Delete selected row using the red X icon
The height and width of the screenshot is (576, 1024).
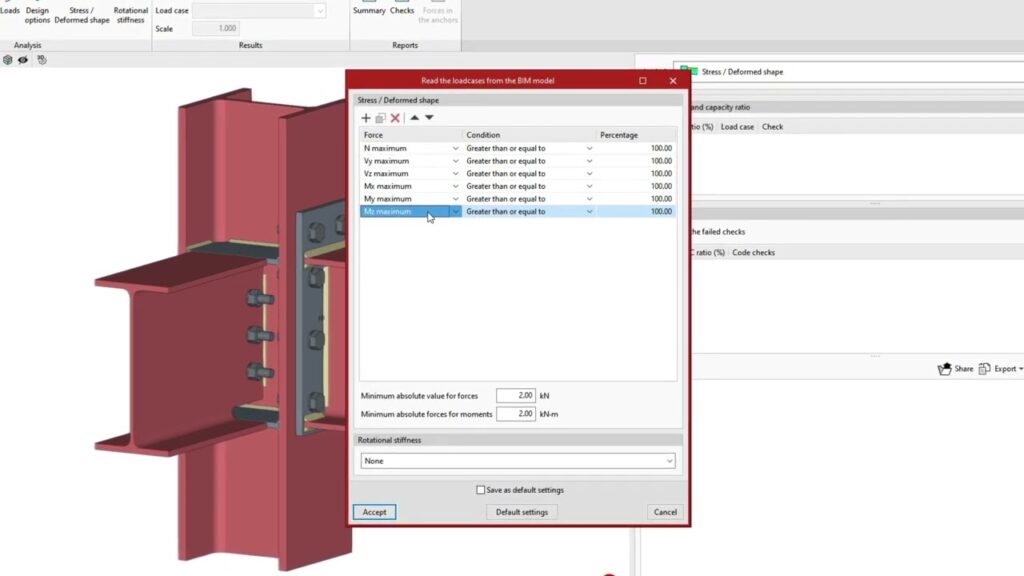[395, 118]
